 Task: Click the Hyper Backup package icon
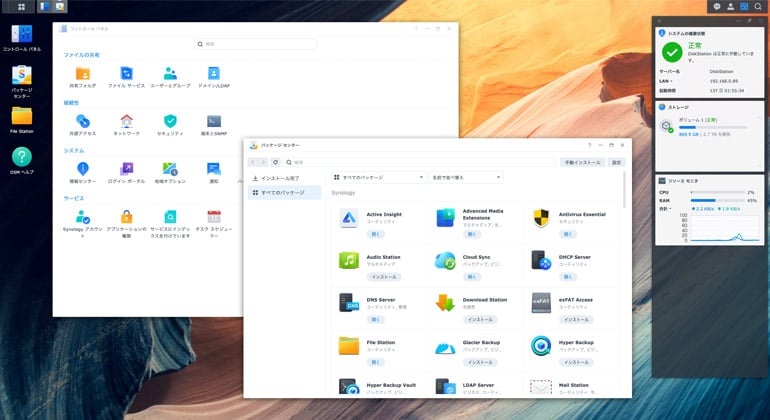541,345
